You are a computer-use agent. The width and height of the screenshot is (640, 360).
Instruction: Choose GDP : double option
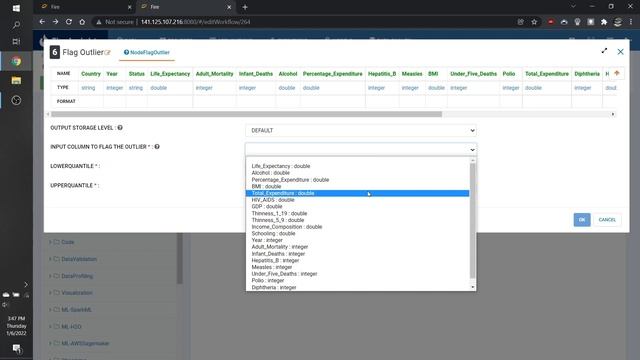click(x=358, y=207)
